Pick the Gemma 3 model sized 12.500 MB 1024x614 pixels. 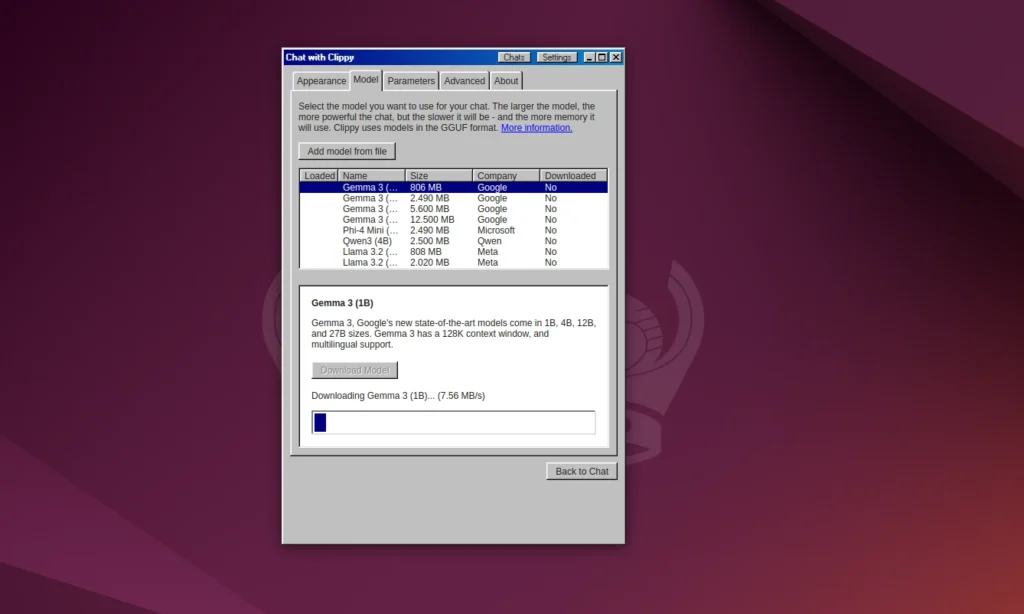[x=453, y=219]
